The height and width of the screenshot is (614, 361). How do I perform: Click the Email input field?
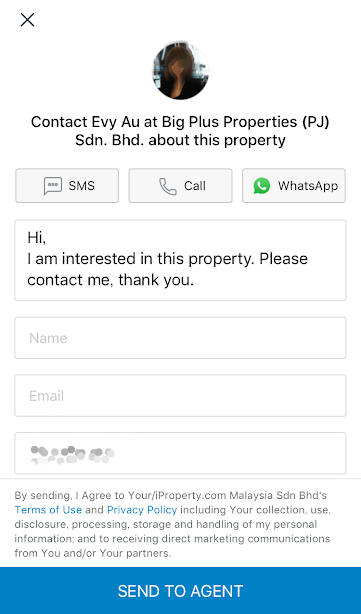(x=180, y=395)
